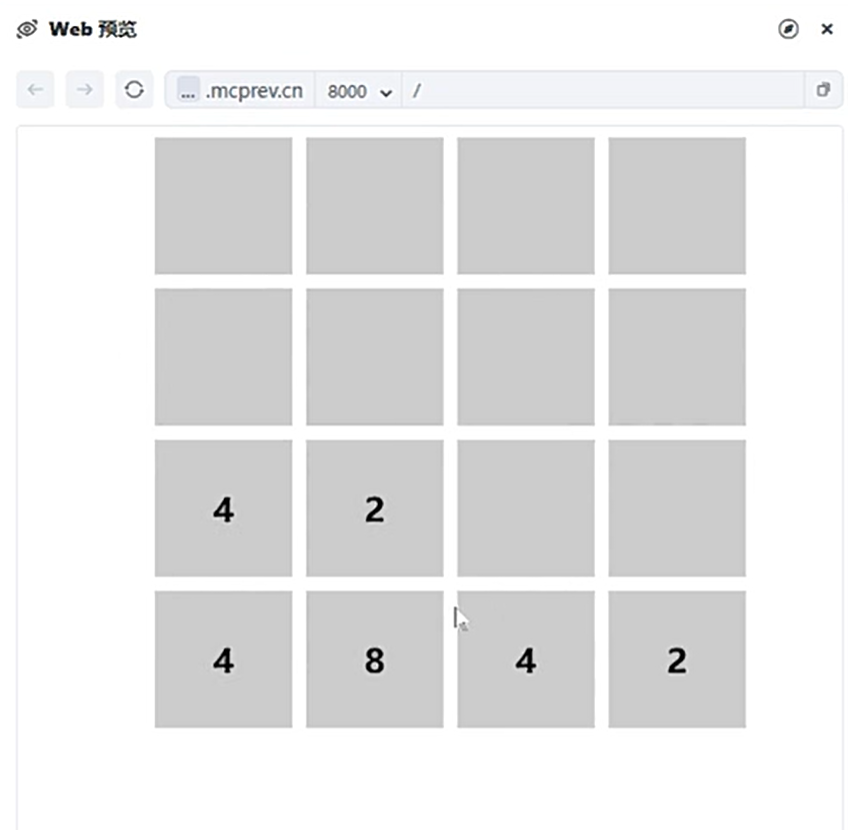Click the bottom-right tile showing 2

[677, 659]
